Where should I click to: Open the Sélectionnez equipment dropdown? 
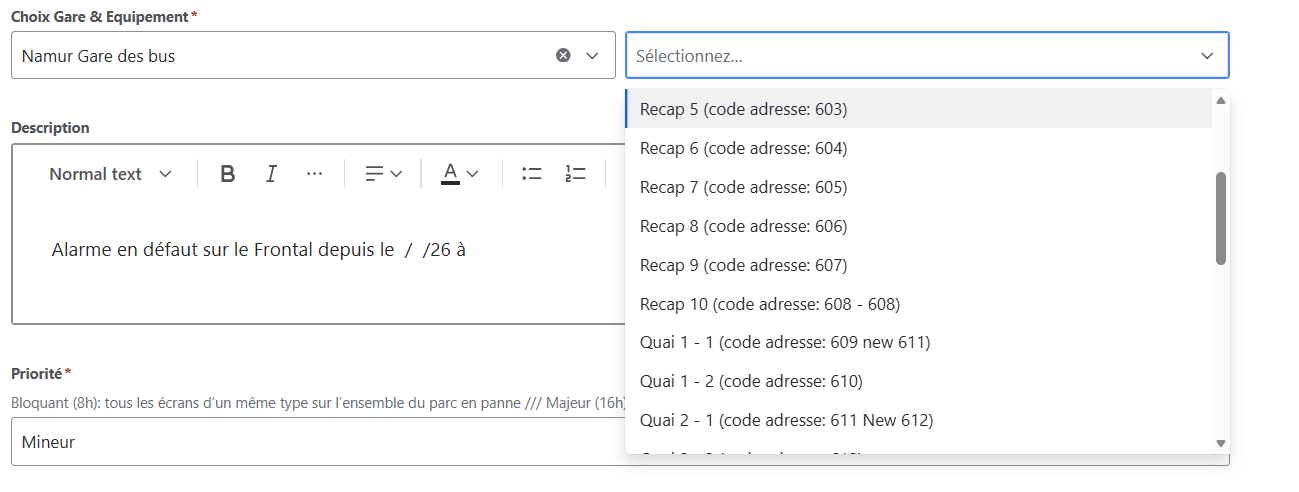[x=927, y=56]
